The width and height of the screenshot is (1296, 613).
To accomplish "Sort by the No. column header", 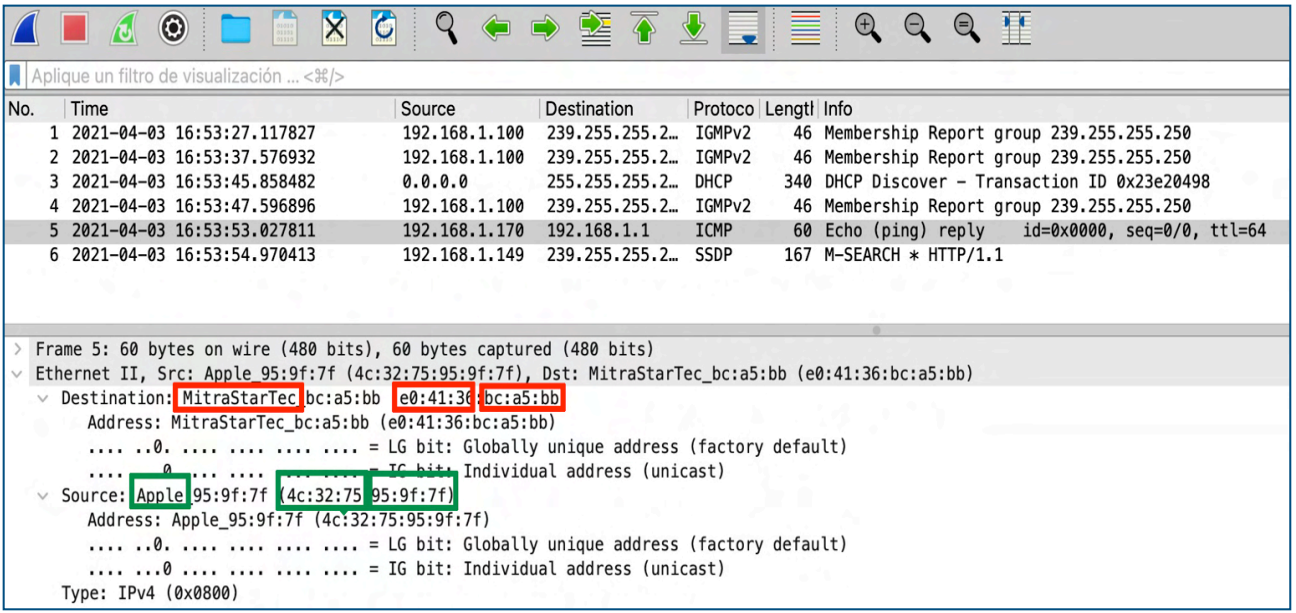I will point(34,109).
